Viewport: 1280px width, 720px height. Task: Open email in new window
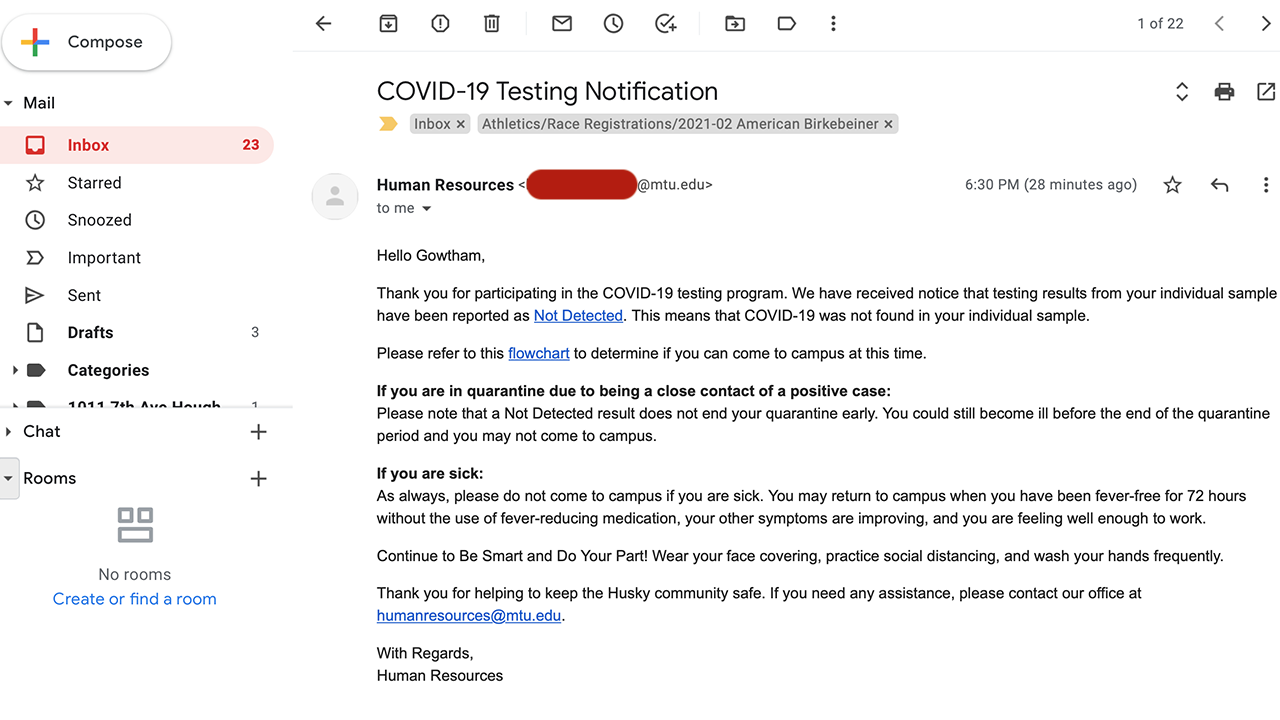coord(1266,92)
